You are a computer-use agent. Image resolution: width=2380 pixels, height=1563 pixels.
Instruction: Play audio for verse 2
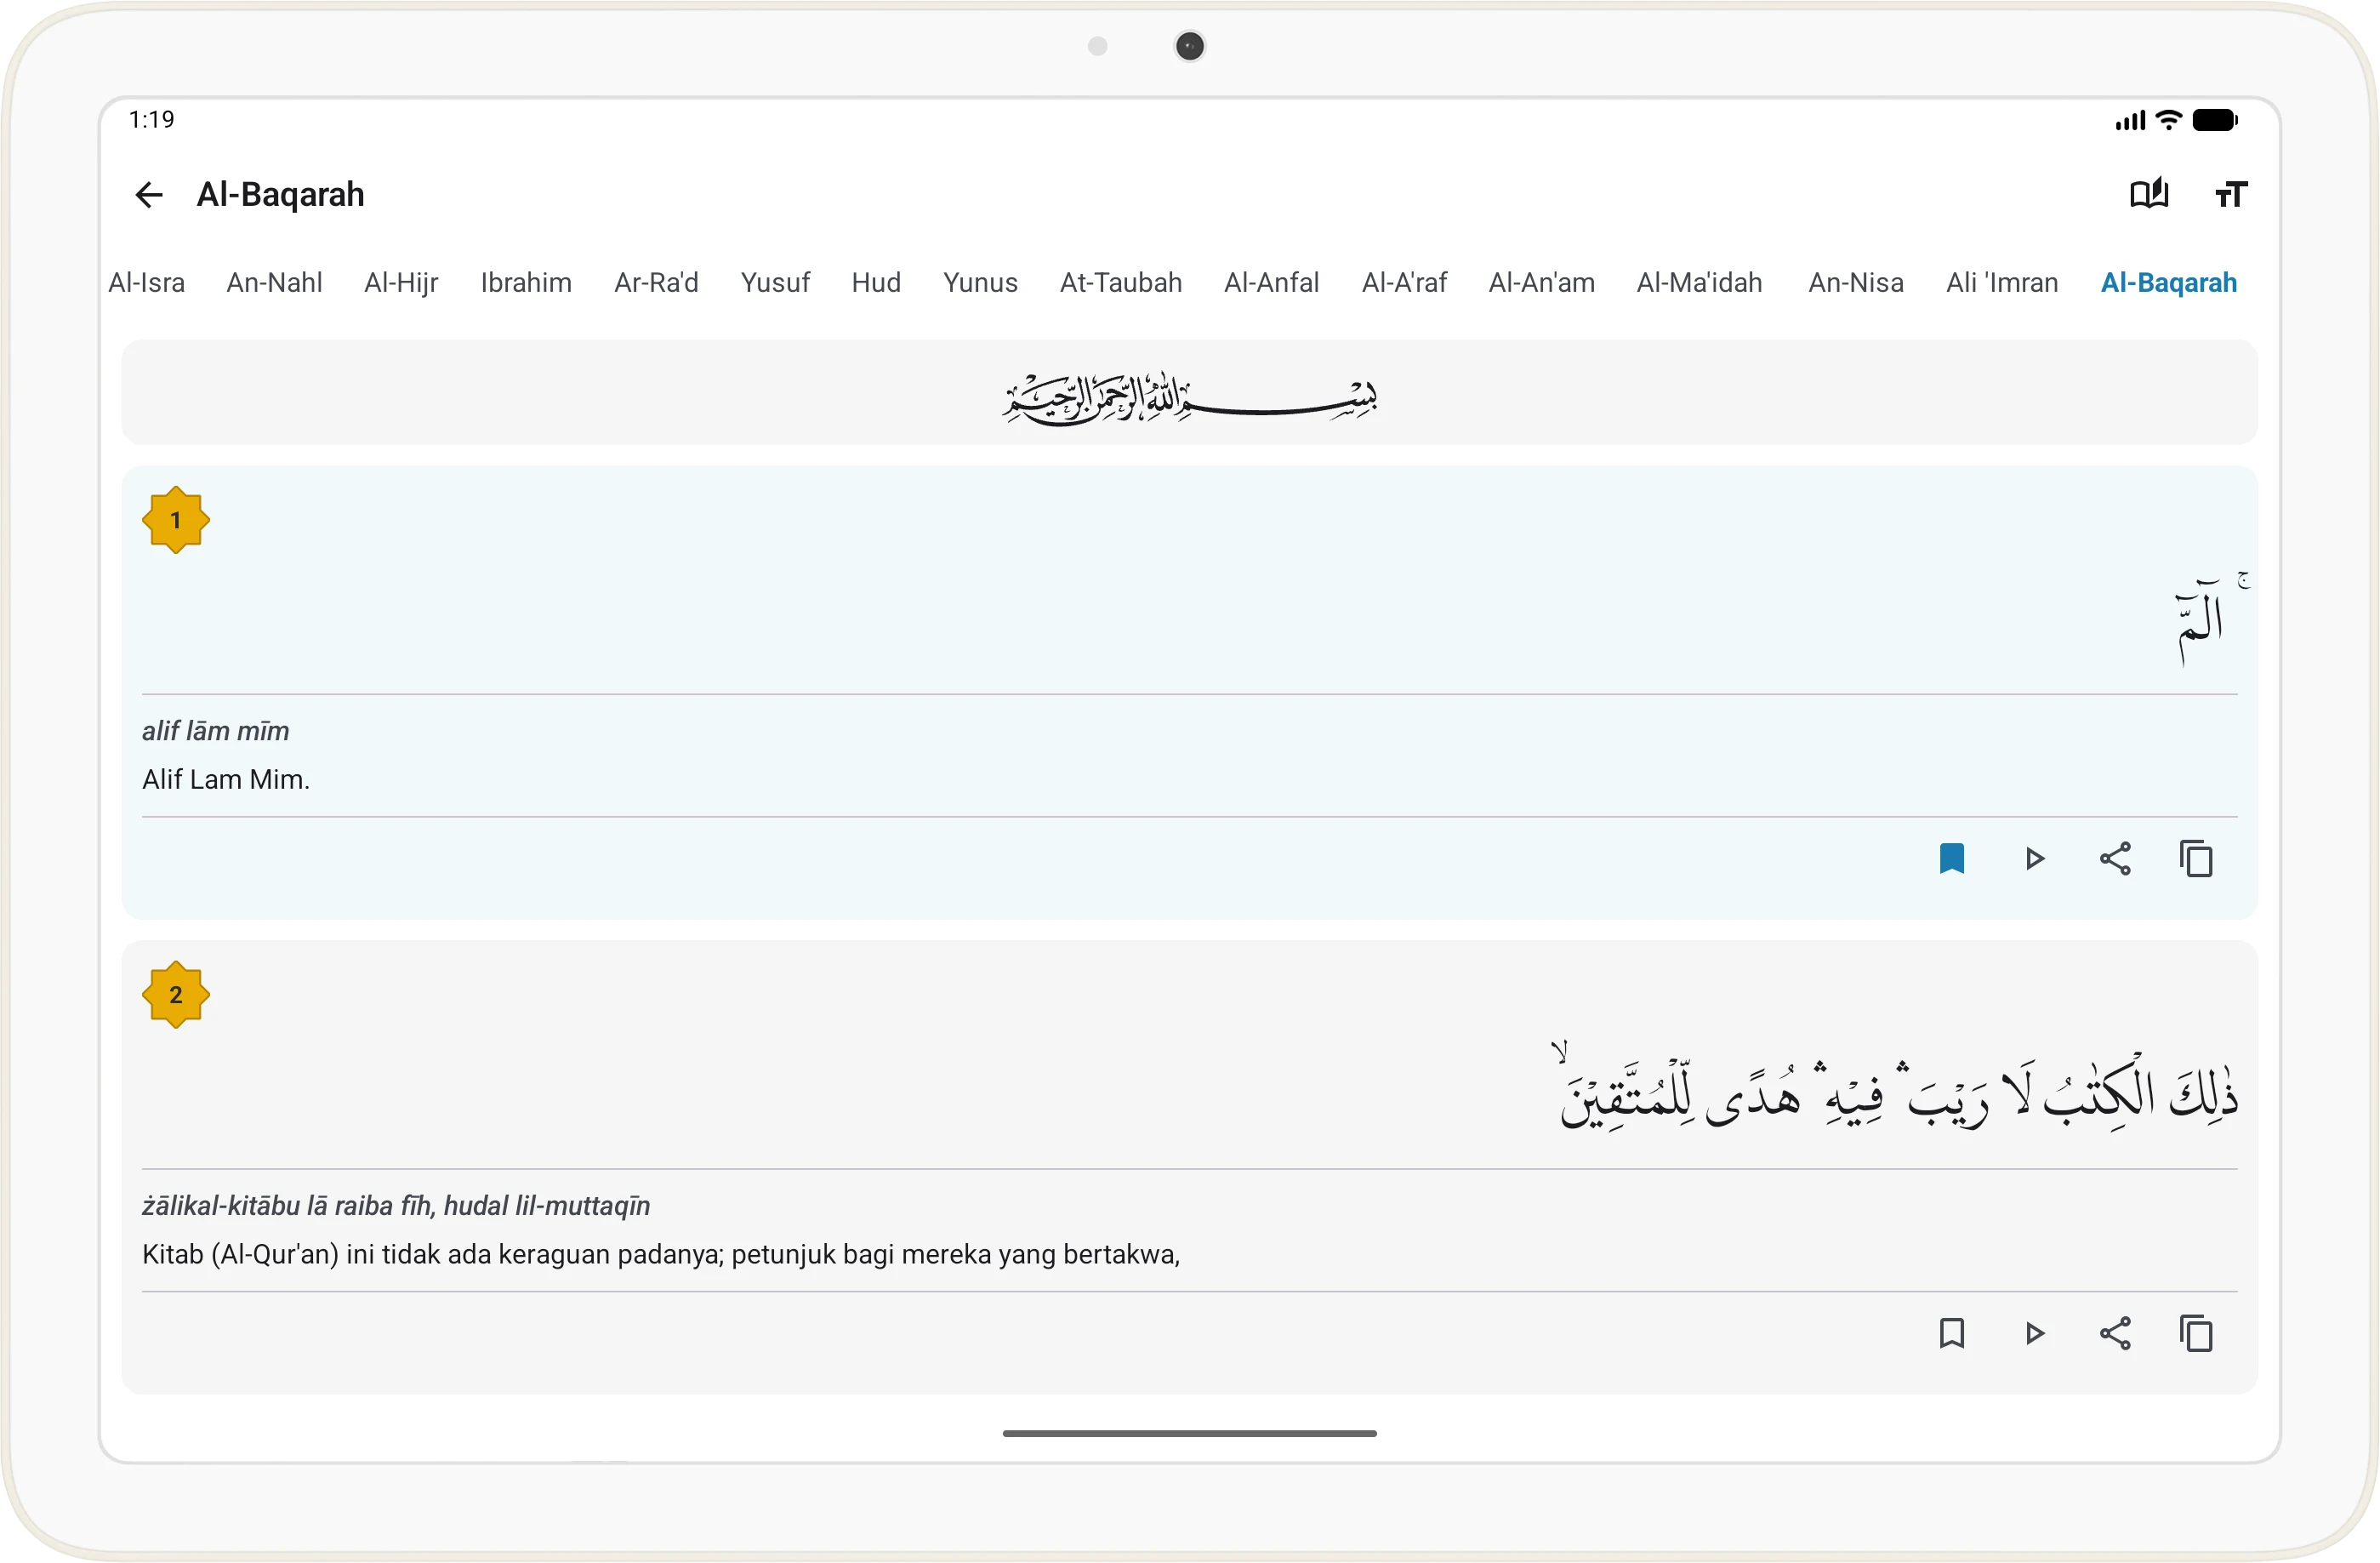click(2034, 1334)
